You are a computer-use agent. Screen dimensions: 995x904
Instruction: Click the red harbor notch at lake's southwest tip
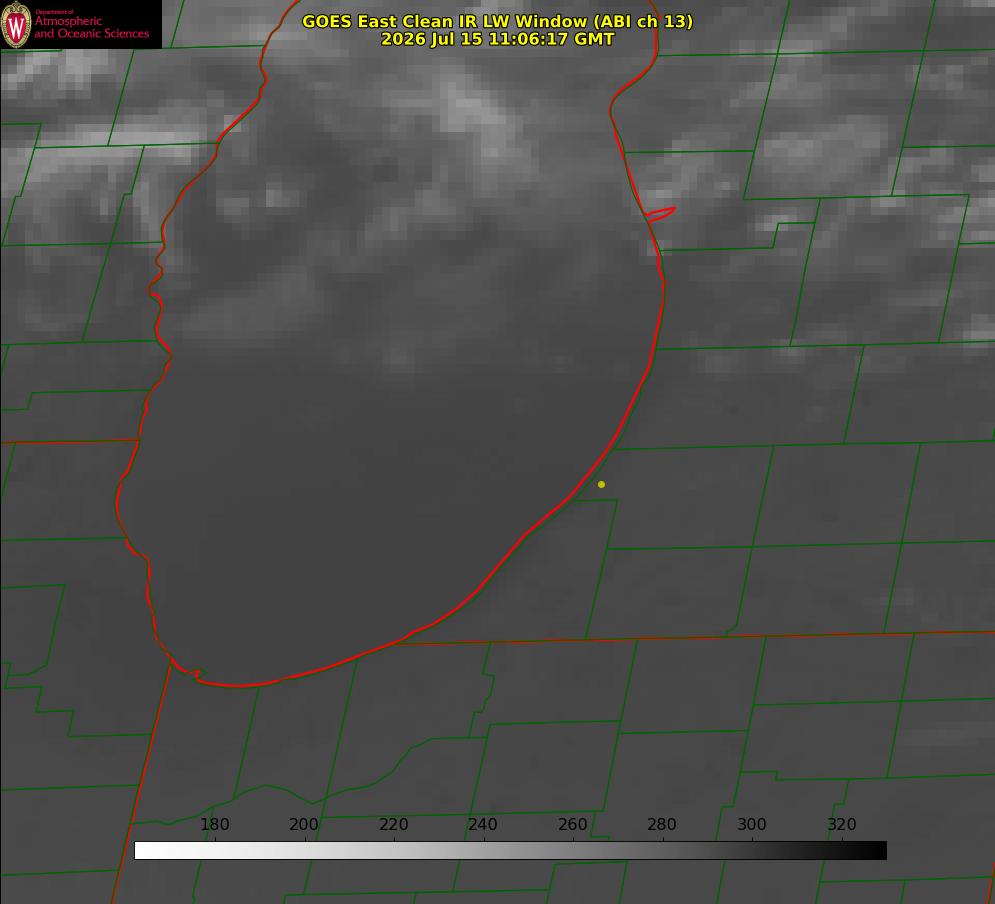click(195, 673)
